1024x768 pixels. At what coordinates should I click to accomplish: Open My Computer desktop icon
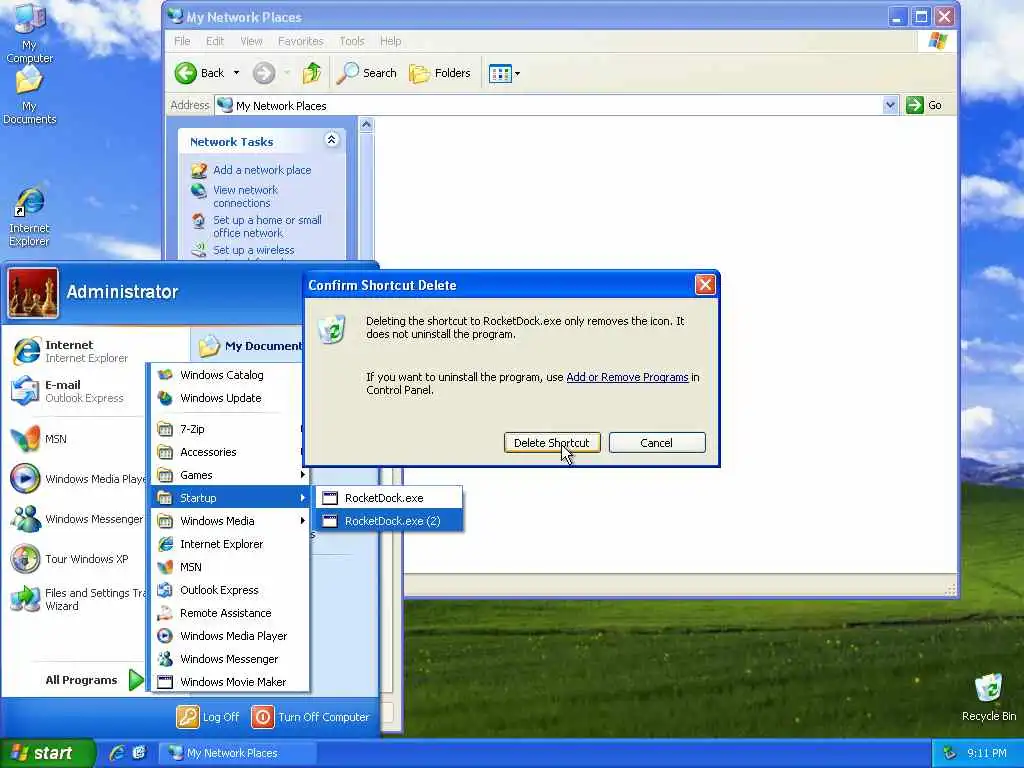[x=29, y=33]
